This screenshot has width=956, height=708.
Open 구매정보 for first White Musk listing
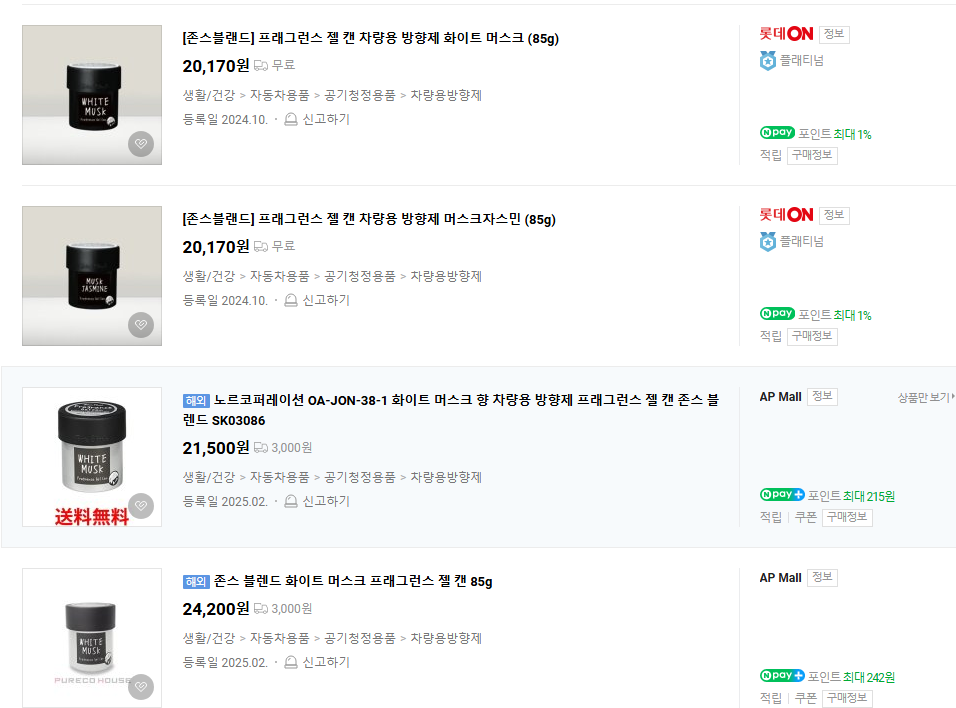[x=812, y=155]
